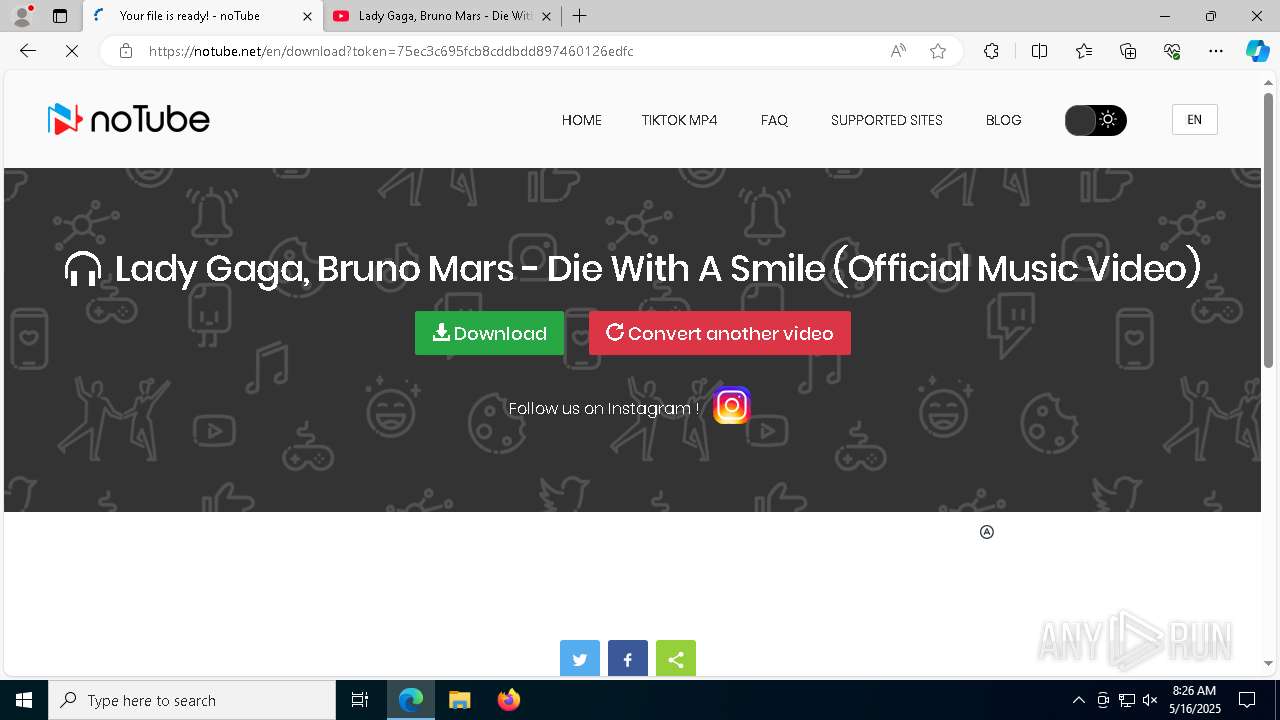Click the taskbar search box
The width and height of the screenshot is (1280, 720).
click(192, 700)
